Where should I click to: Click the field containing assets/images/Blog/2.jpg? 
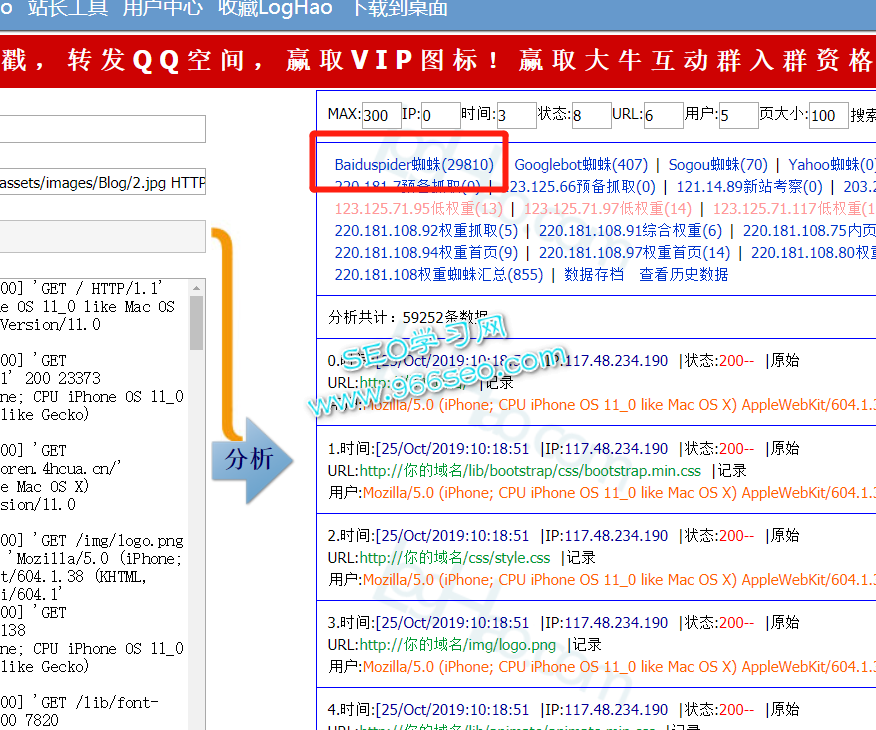[103, 182]
